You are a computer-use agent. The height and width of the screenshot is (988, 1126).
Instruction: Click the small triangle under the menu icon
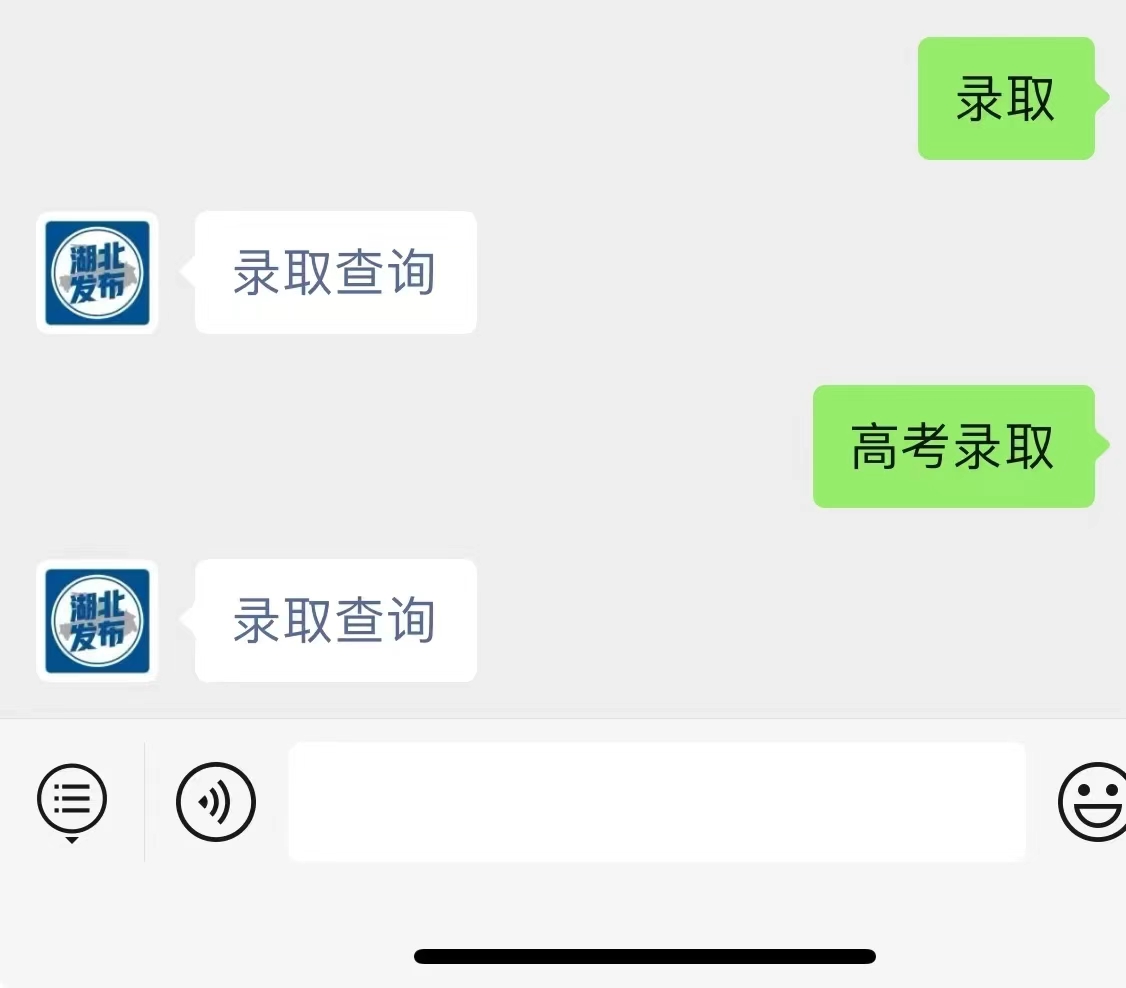(x=72, y=840)
